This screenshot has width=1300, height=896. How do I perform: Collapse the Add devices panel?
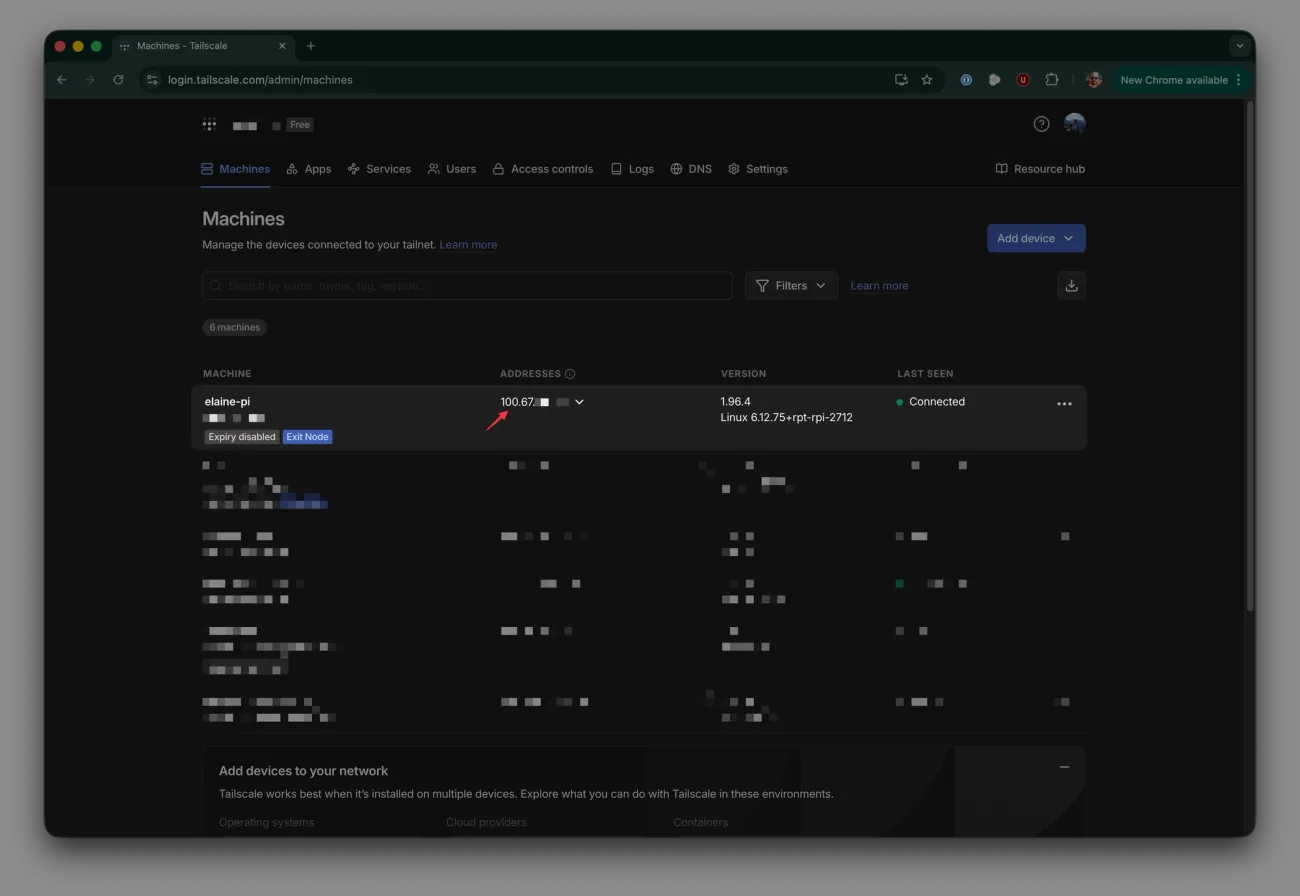(1064, 767)
